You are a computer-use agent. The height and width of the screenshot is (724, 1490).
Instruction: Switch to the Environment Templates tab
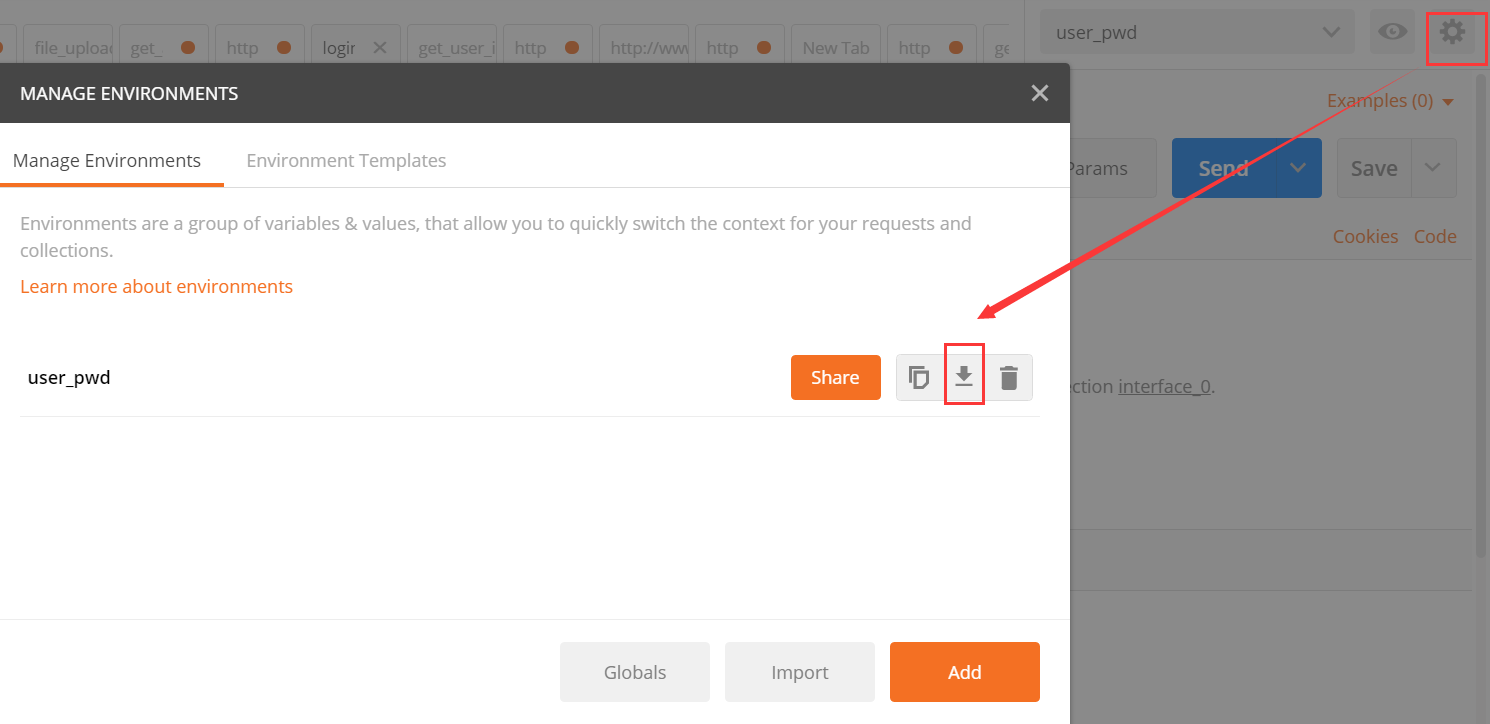point(346,160)
